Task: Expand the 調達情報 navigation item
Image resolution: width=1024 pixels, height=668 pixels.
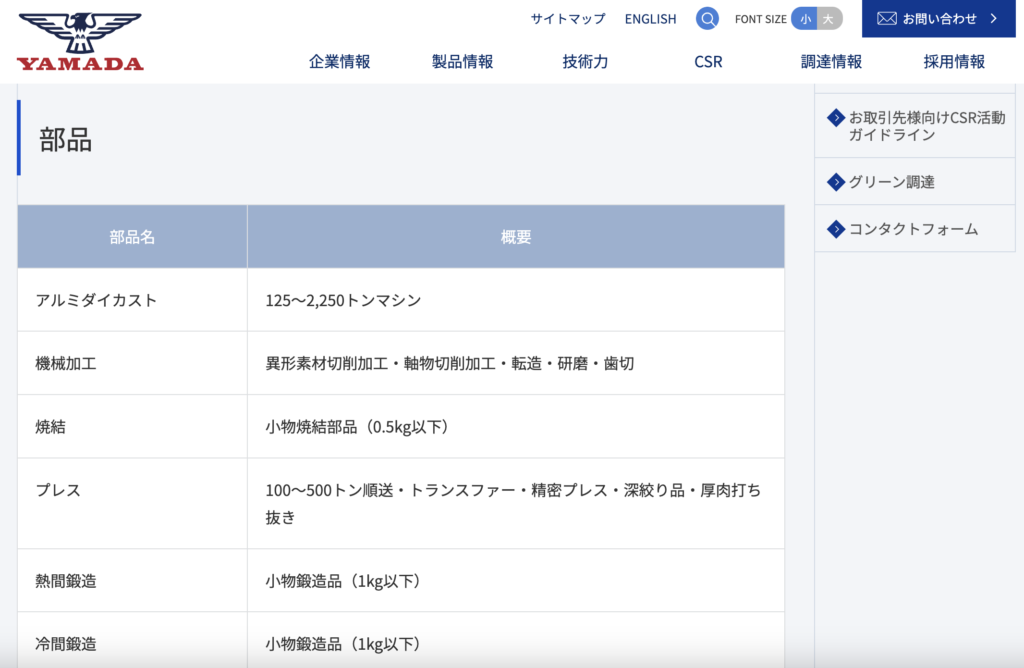Action: 831,62
